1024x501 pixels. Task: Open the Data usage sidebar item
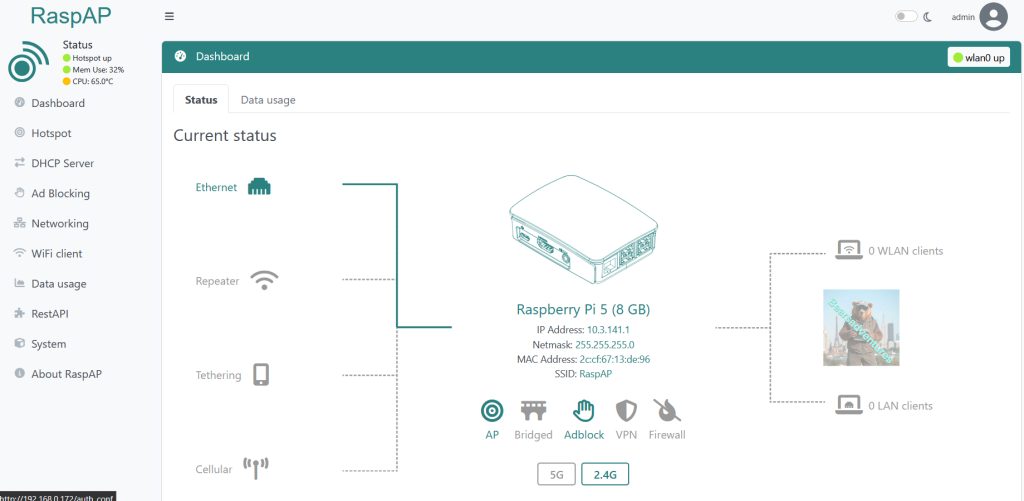(x=59, y=283)
